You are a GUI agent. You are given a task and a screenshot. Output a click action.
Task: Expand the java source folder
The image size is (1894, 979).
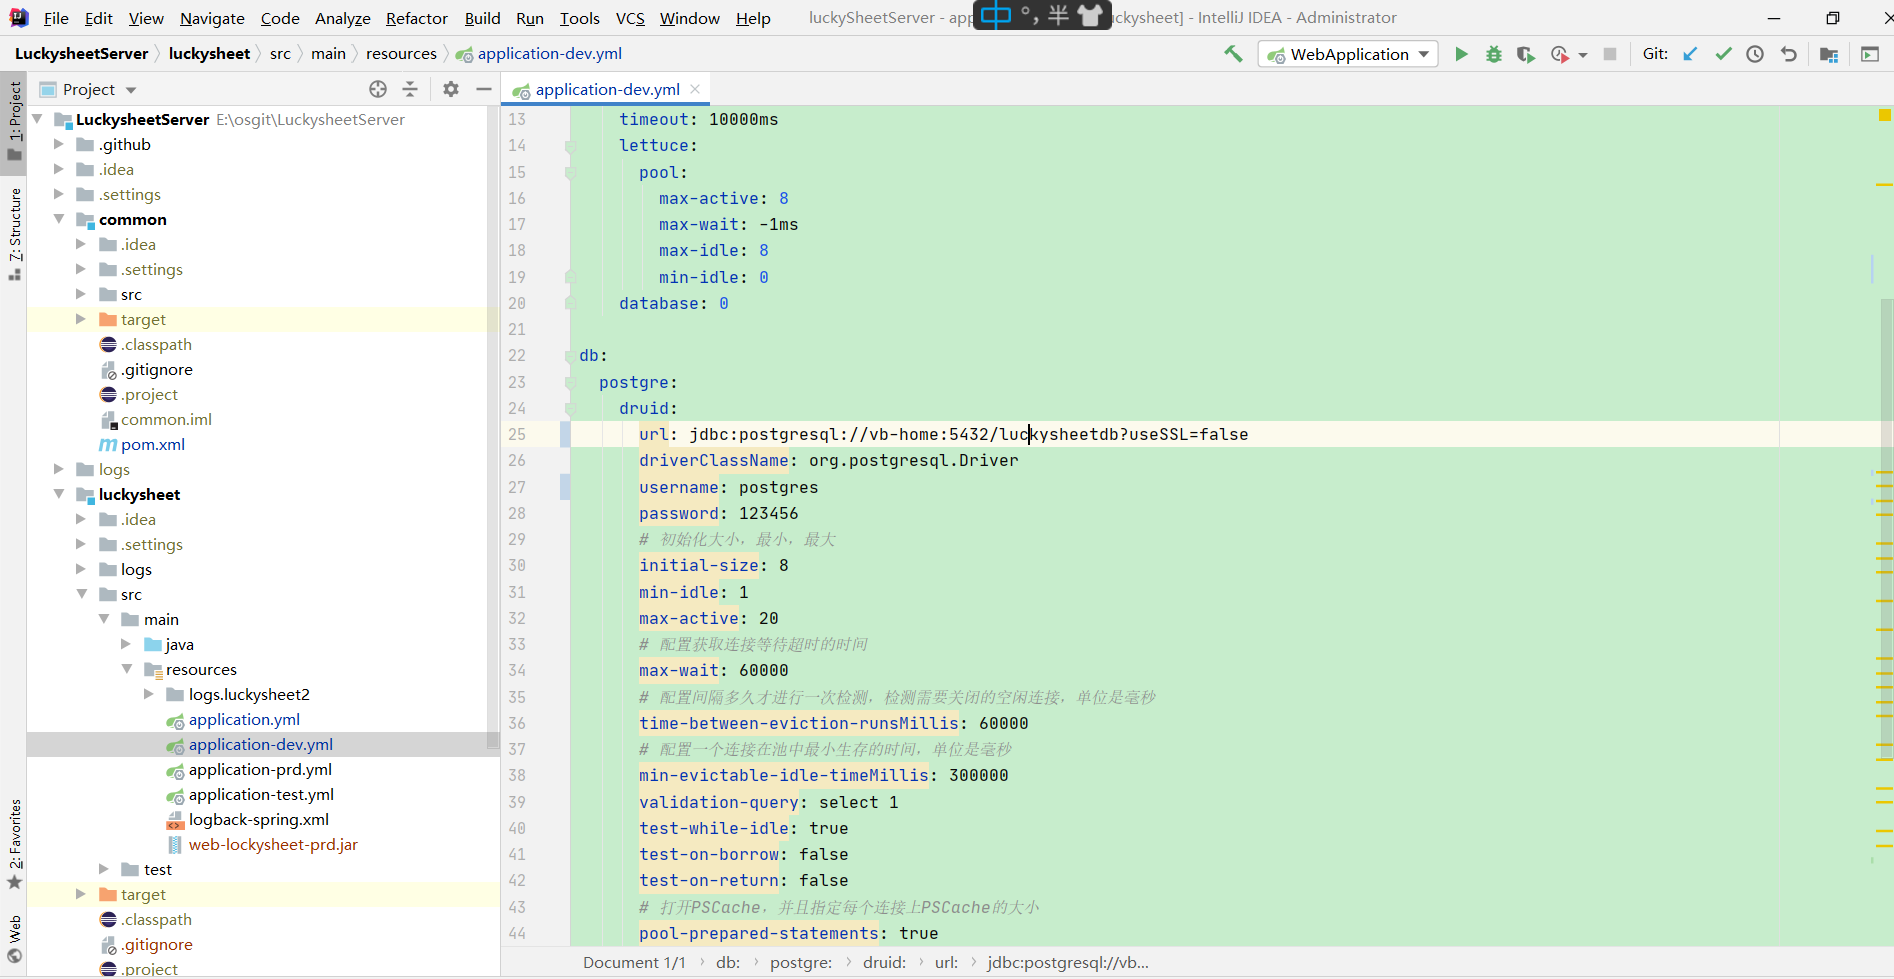[x=126, y=644]
